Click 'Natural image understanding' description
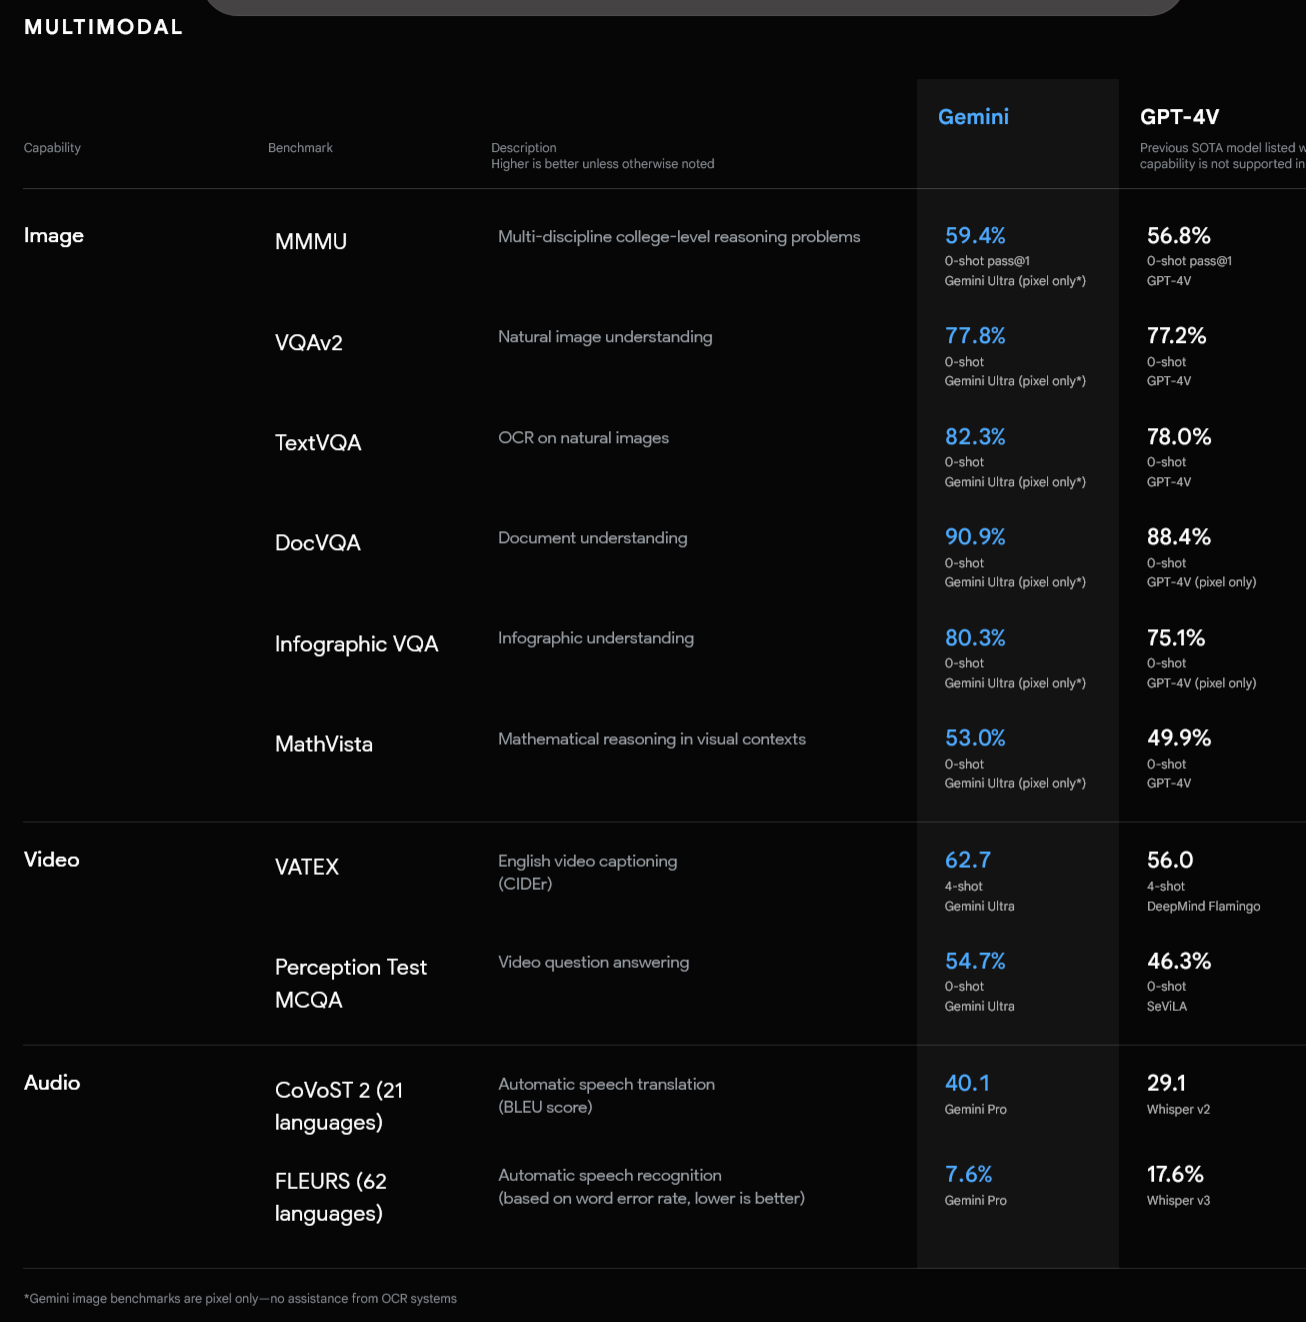Viewport: 1306px width, 1322px height. 605,337
